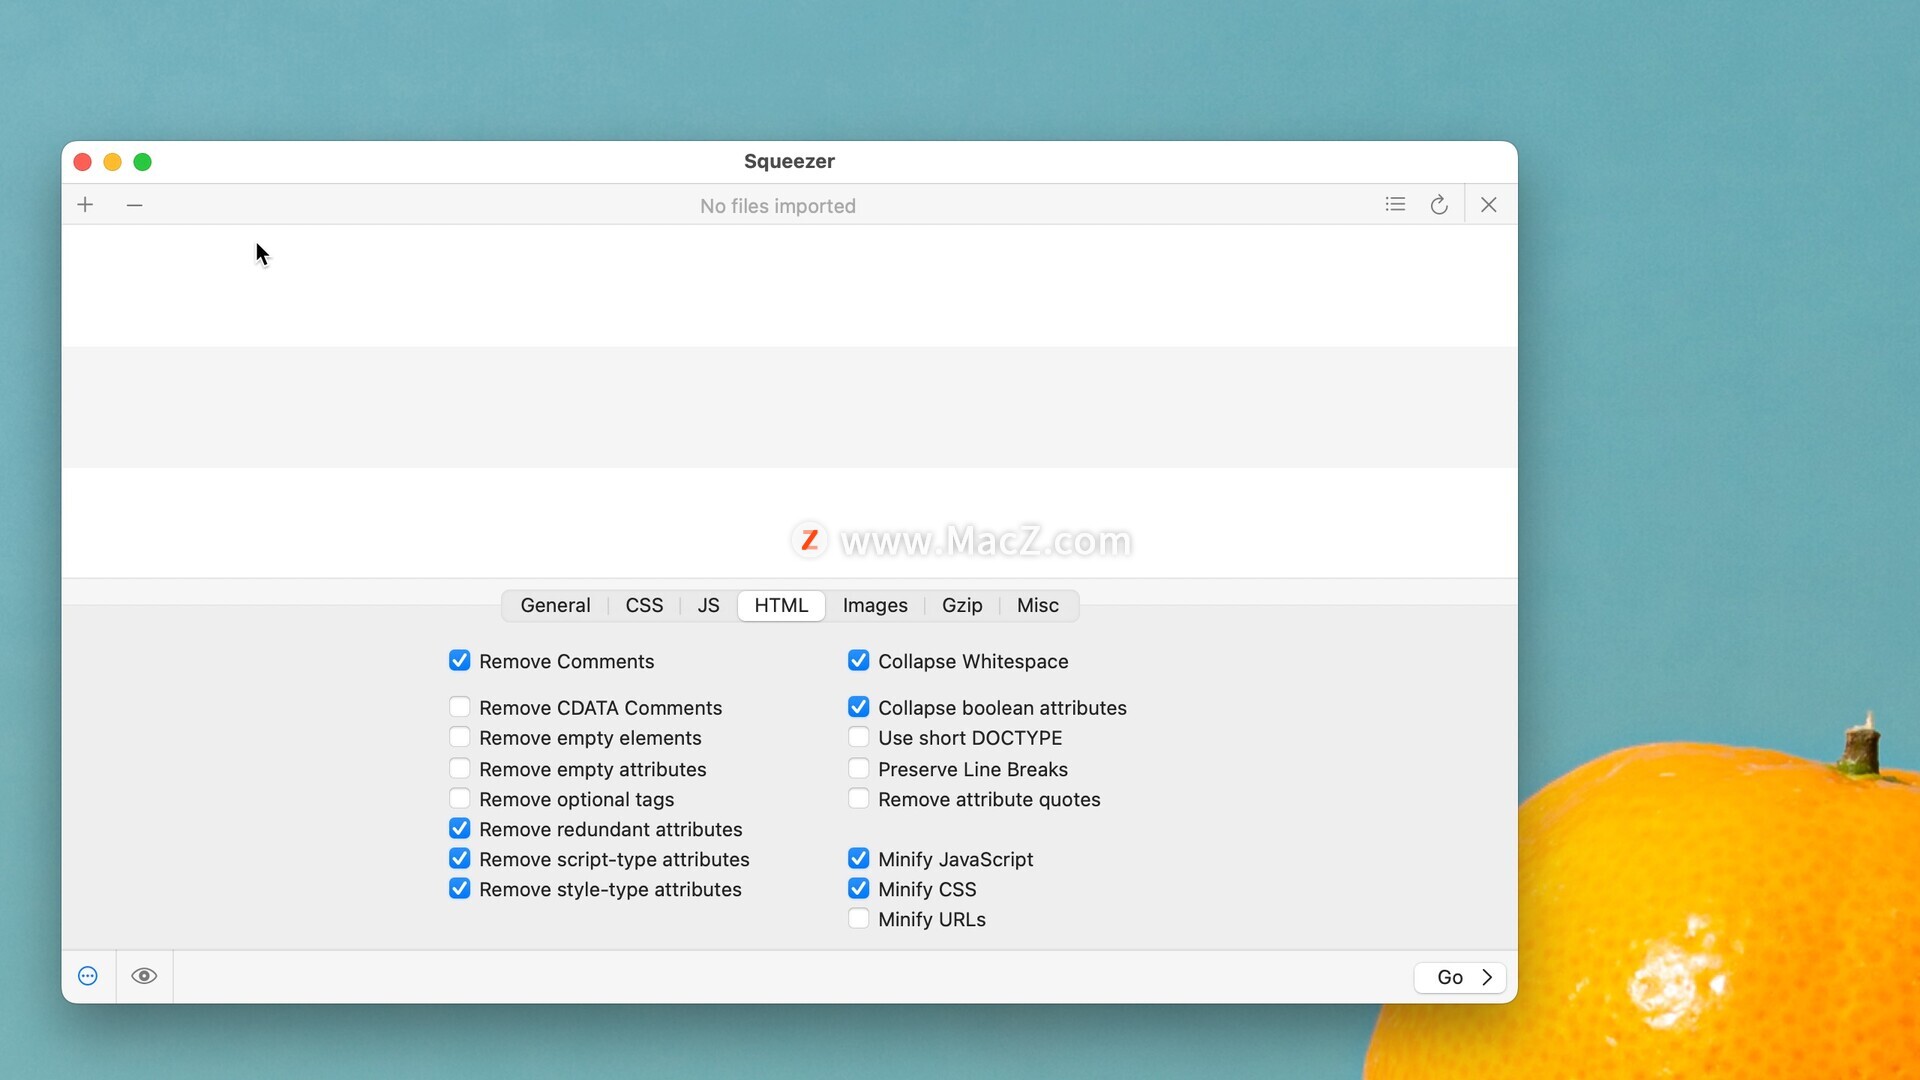This screenshot has height=1080, width=1920.
Task: Uncheck Remove Comments checkbox
Action: (459, 660)
